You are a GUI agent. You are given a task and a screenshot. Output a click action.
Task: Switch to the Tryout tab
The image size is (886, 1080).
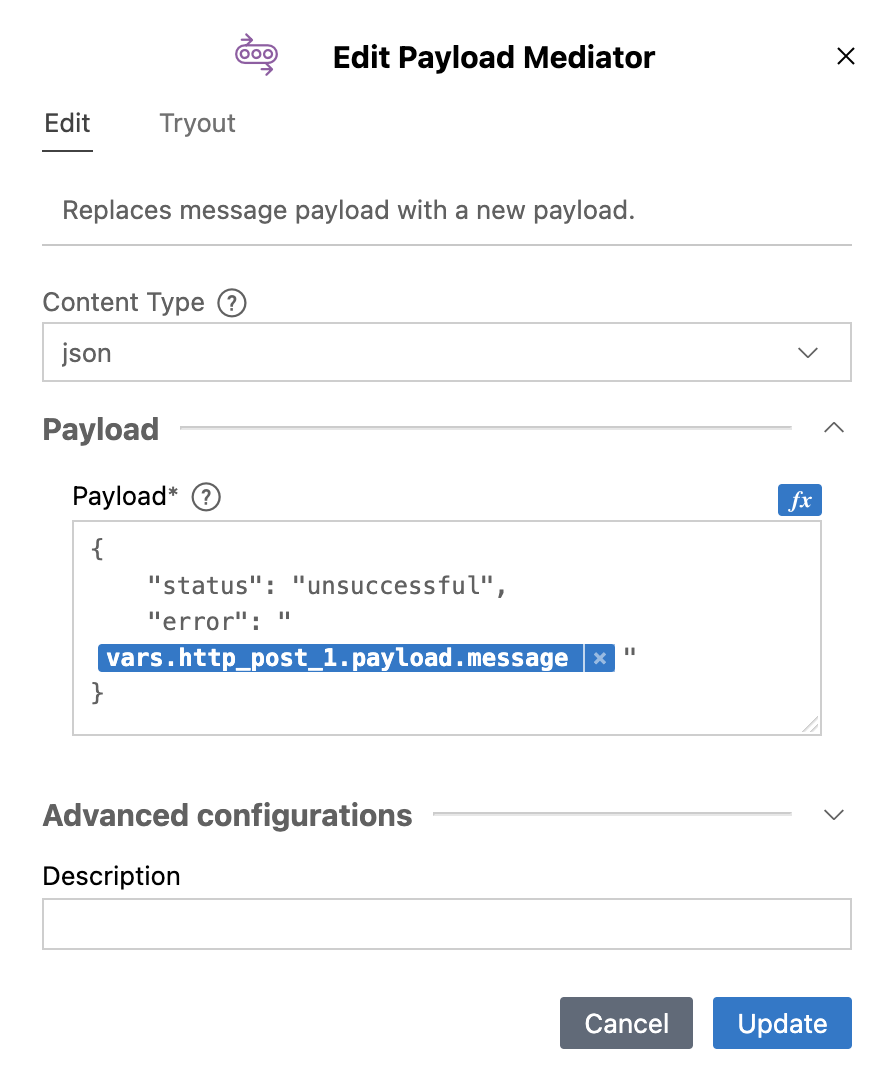(198, 123)
